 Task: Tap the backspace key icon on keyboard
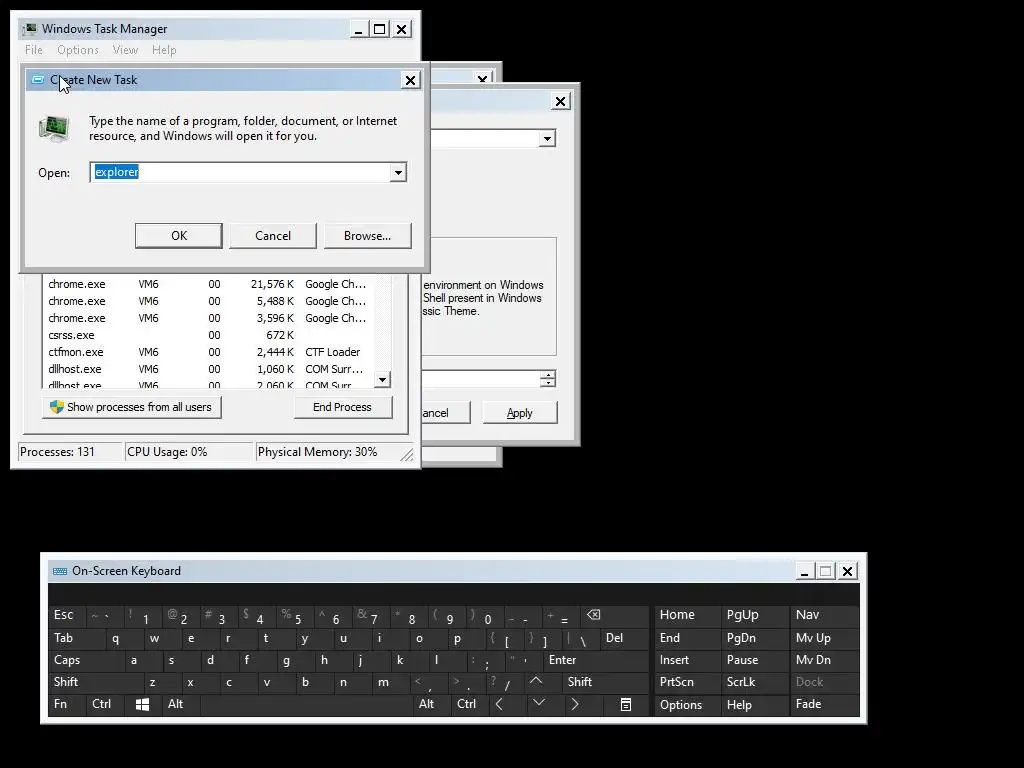594,615
